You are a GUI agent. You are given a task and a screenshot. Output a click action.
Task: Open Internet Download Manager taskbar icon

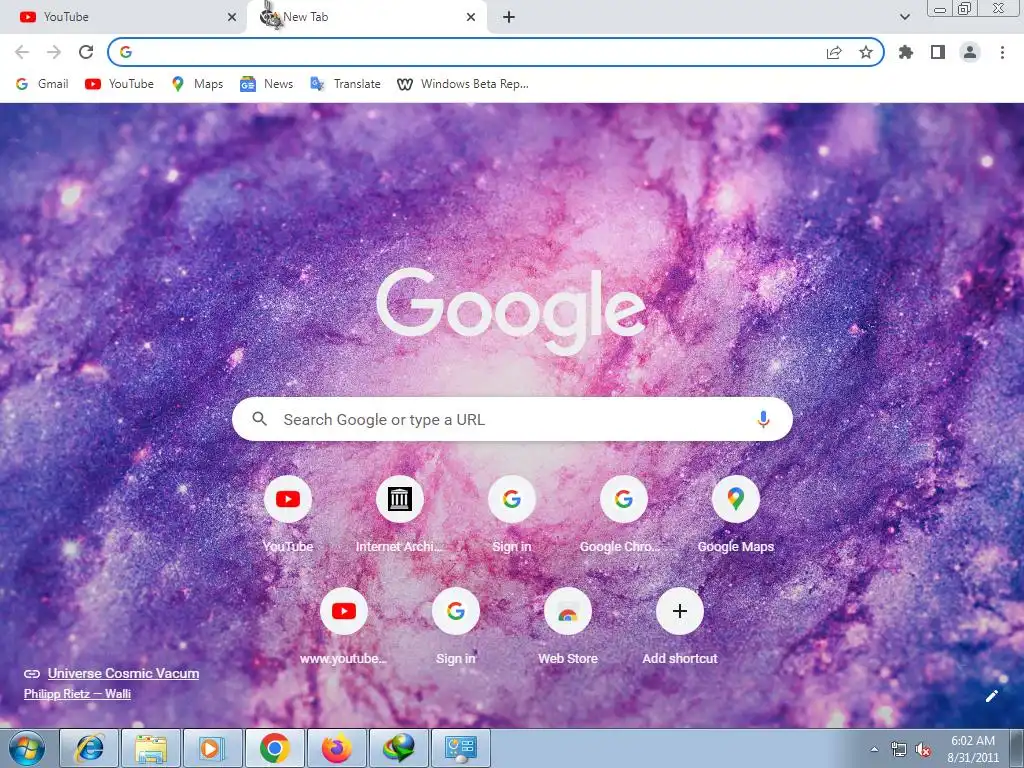(x=399, y=748)
